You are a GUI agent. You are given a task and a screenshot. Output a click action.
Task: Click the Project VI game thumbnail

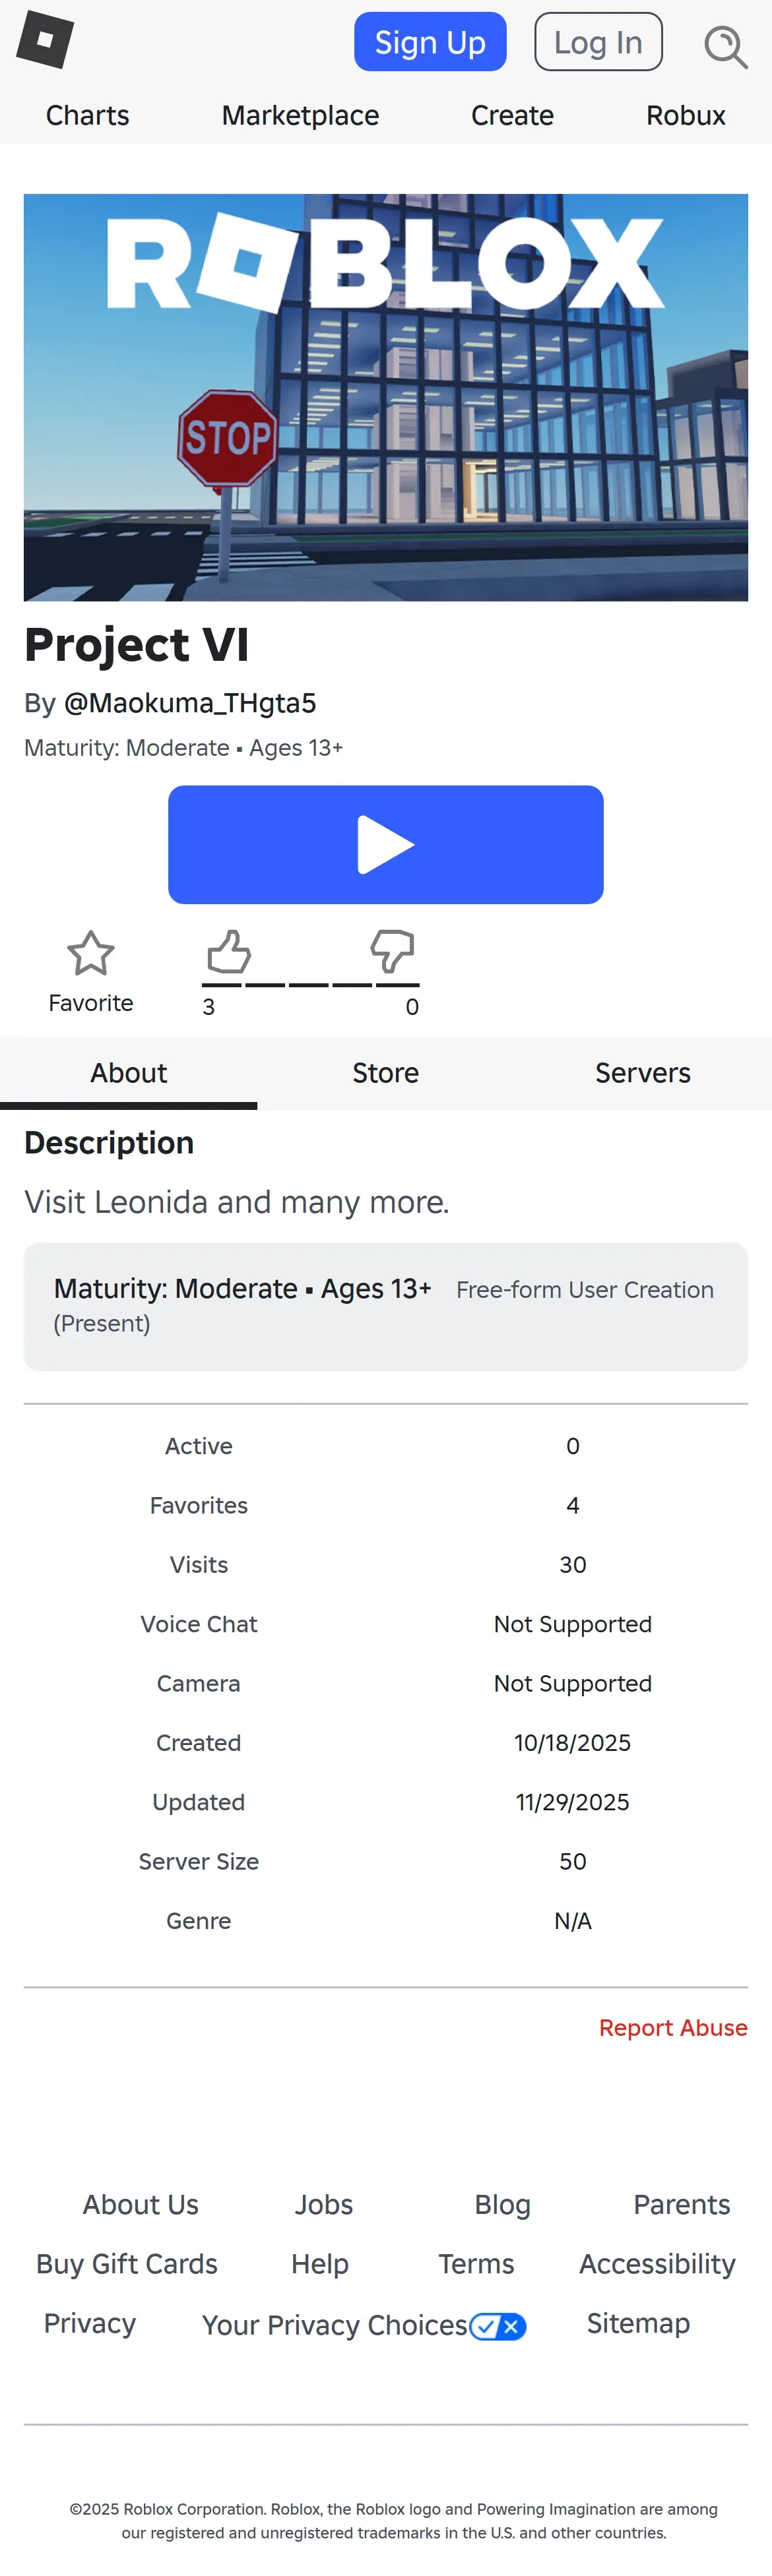(x=386, y=397)
